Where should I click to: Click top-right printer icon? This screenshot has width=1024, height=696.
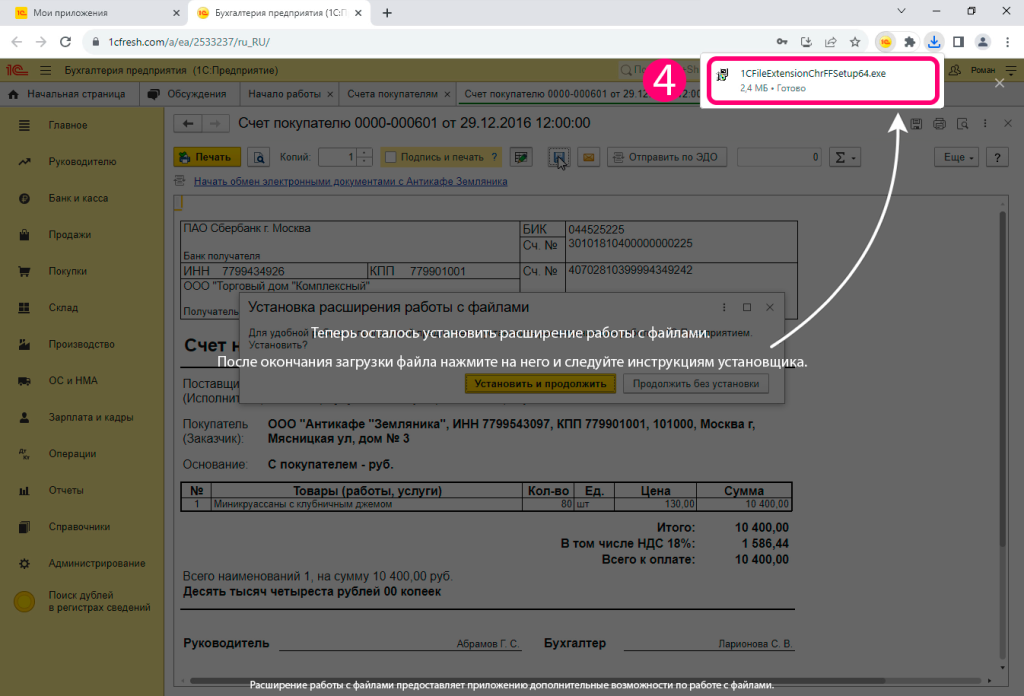(939, 123)
